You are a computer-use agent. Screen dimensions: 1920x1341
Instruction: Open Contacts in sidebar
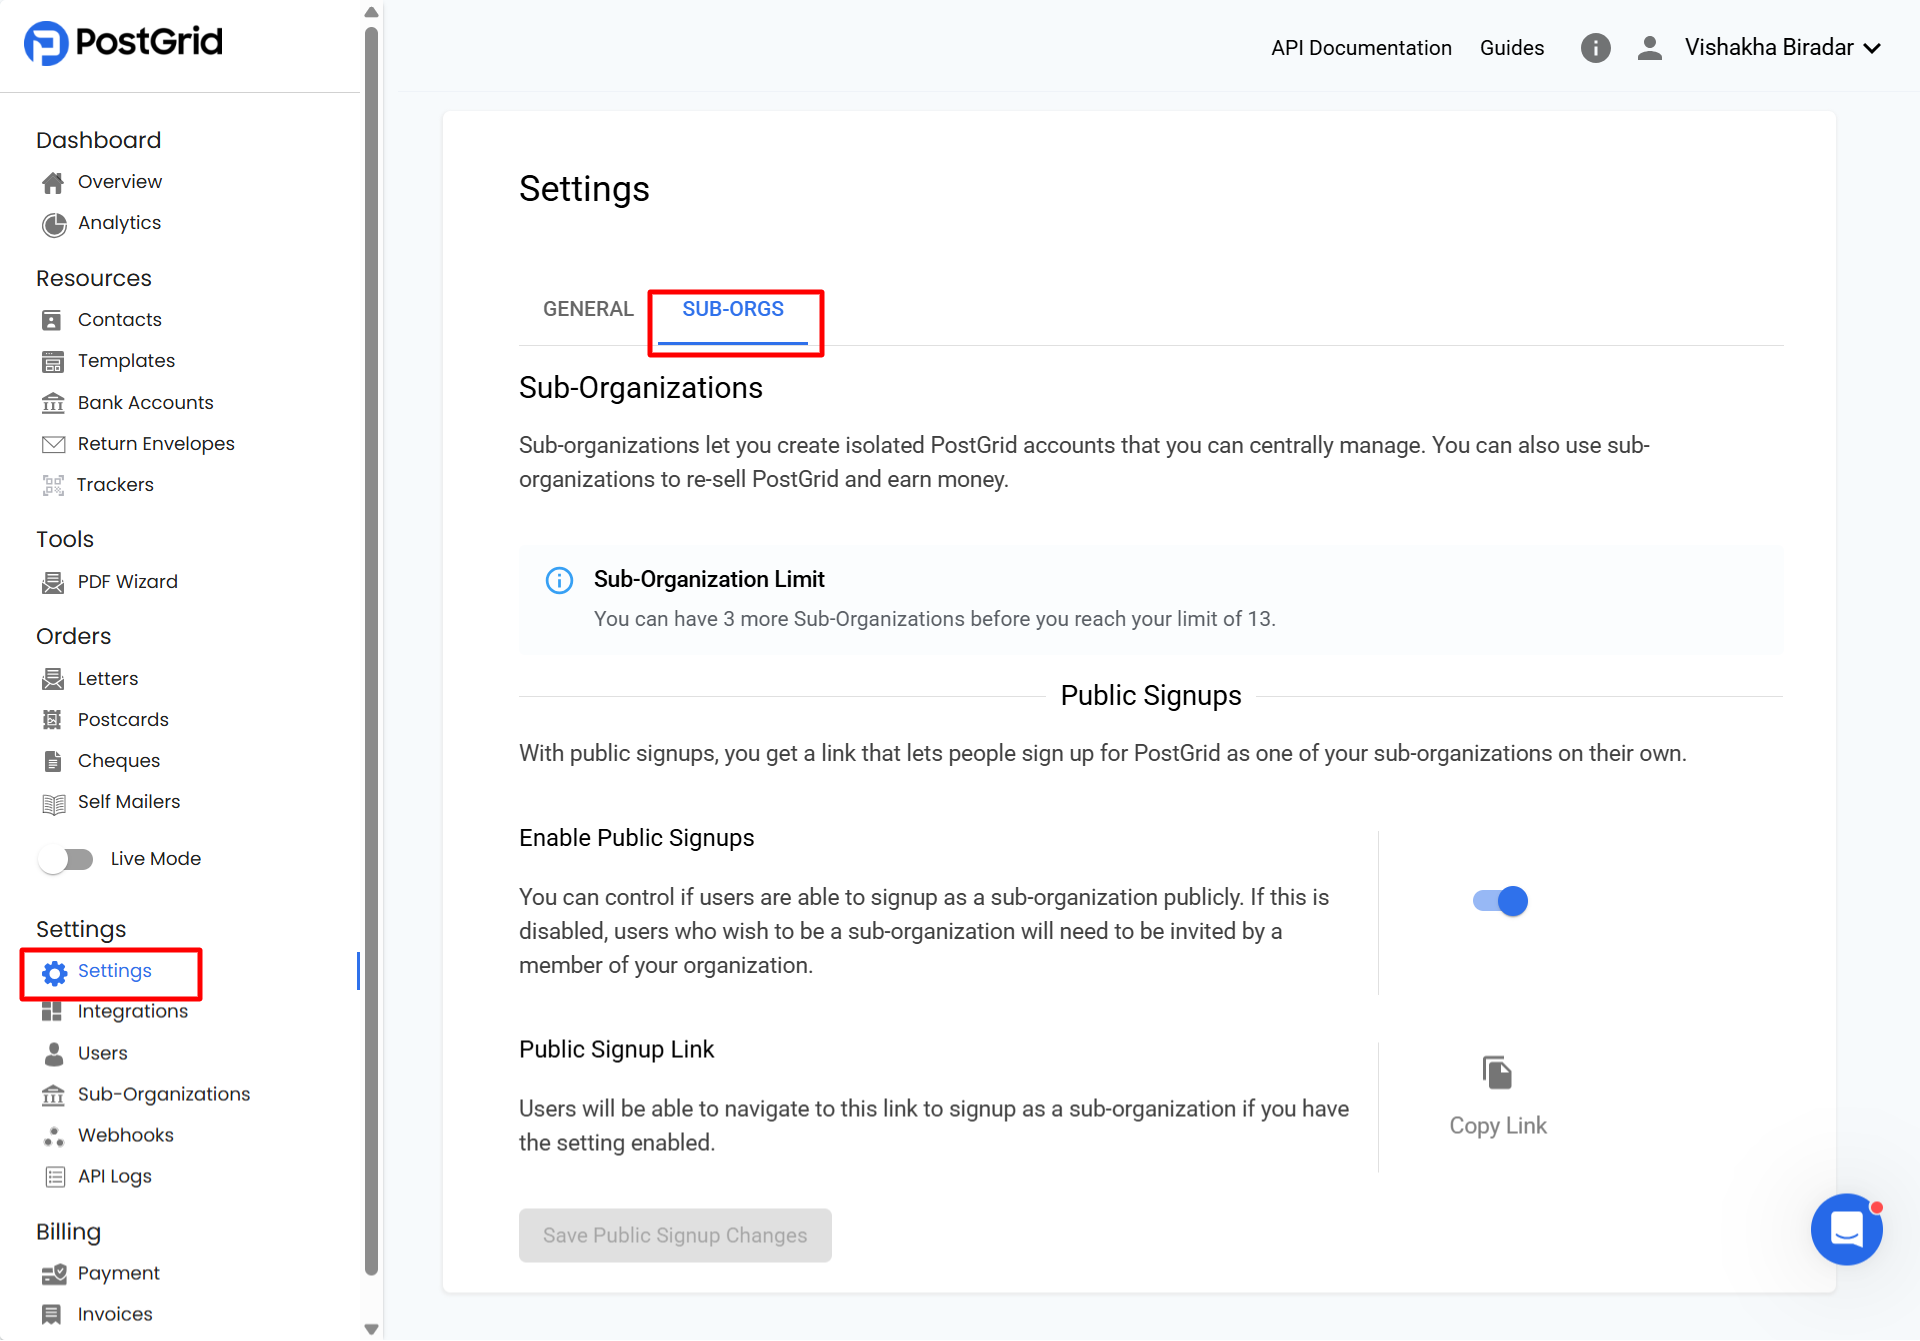point(120,320)
